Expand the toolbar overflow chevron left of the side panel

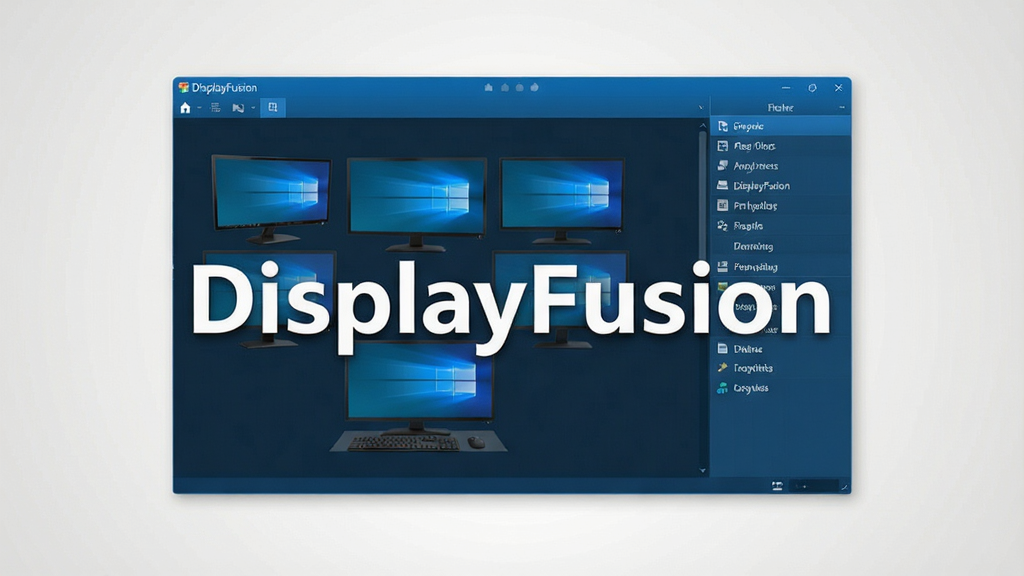(x=701, y=108)
